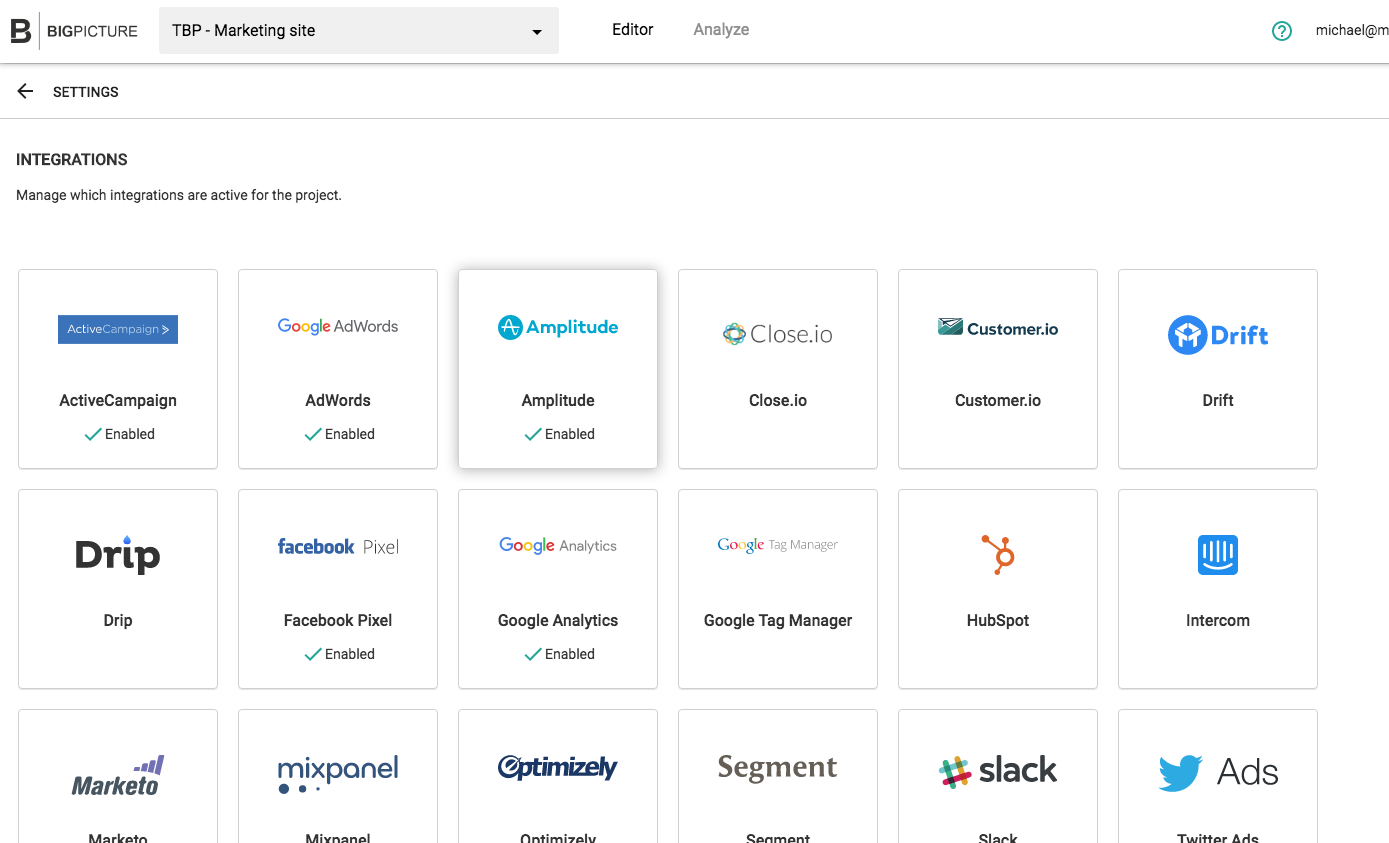Open the TBP - Marketing site project dropdown
The height and width of the screenshot is (843, 1389).
click(x=358, y=31)
